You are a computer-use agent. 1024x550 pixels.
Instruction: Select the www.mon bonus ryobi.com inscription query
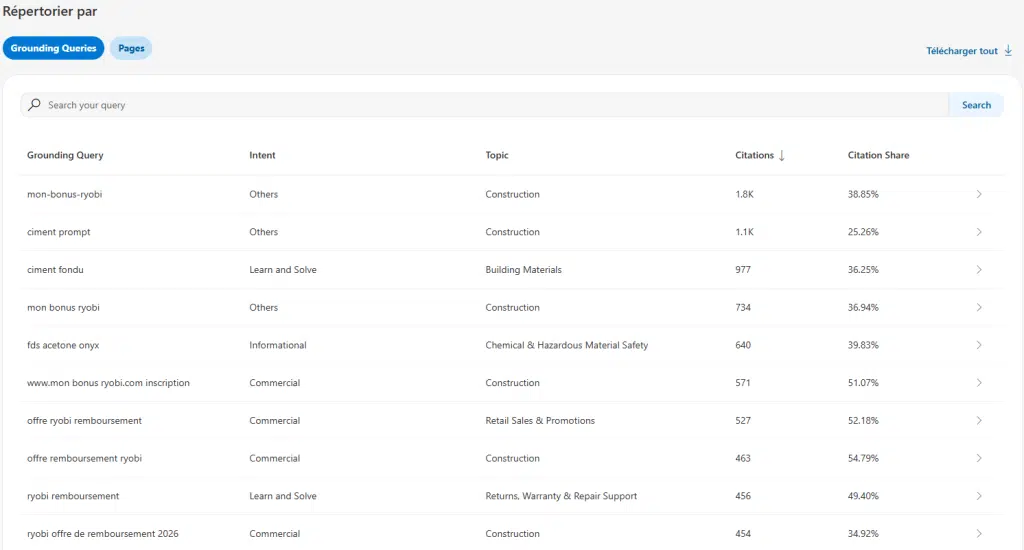[x=108, y=383]
